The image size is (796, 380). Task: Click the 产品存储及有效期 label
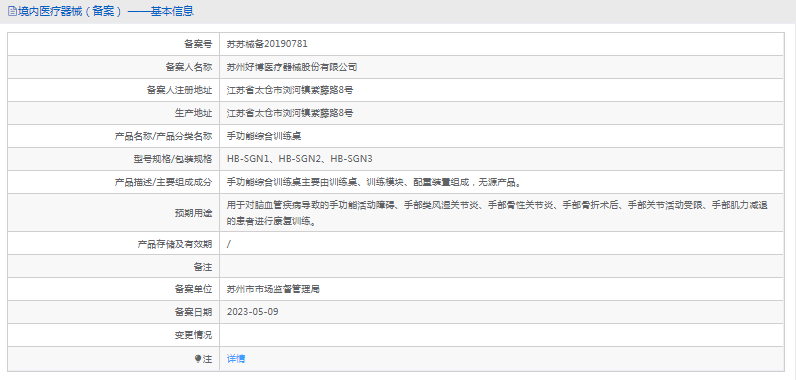tap(175, 244)
